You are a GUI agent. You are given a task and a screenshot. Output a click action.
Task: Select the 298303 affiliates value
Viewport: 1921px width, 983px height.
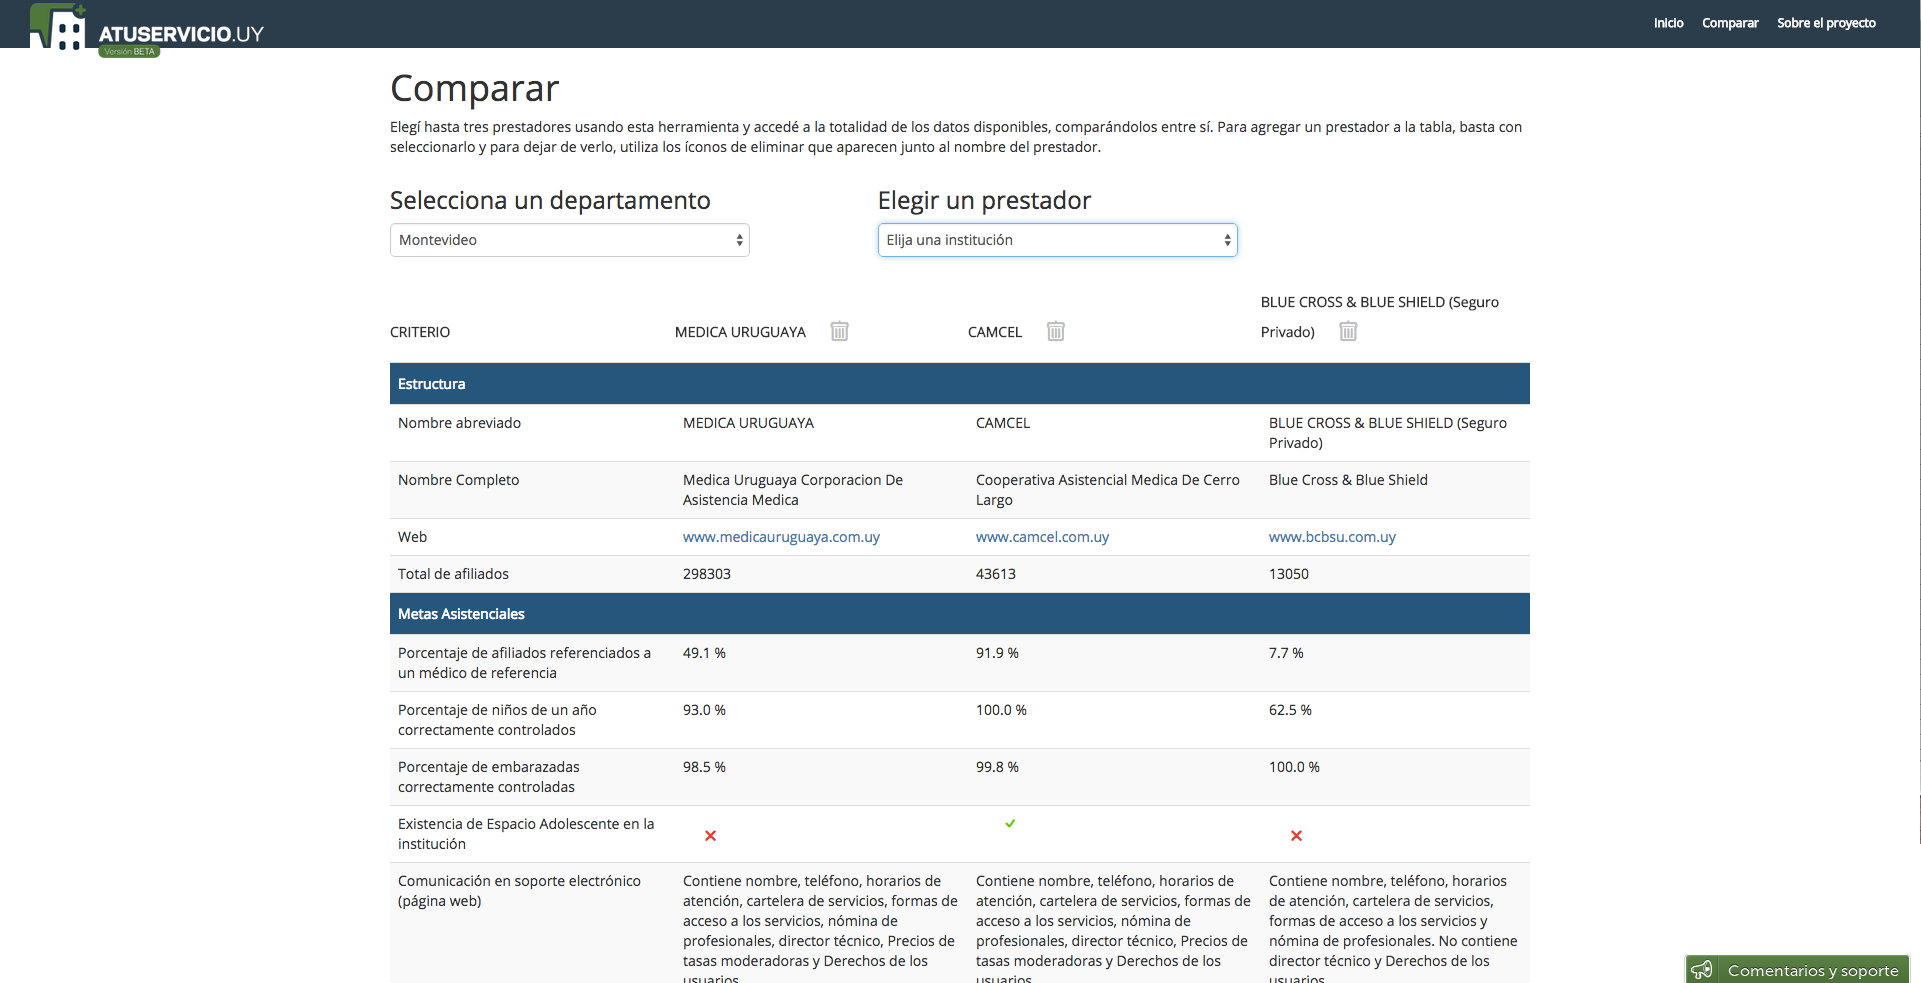707,574
